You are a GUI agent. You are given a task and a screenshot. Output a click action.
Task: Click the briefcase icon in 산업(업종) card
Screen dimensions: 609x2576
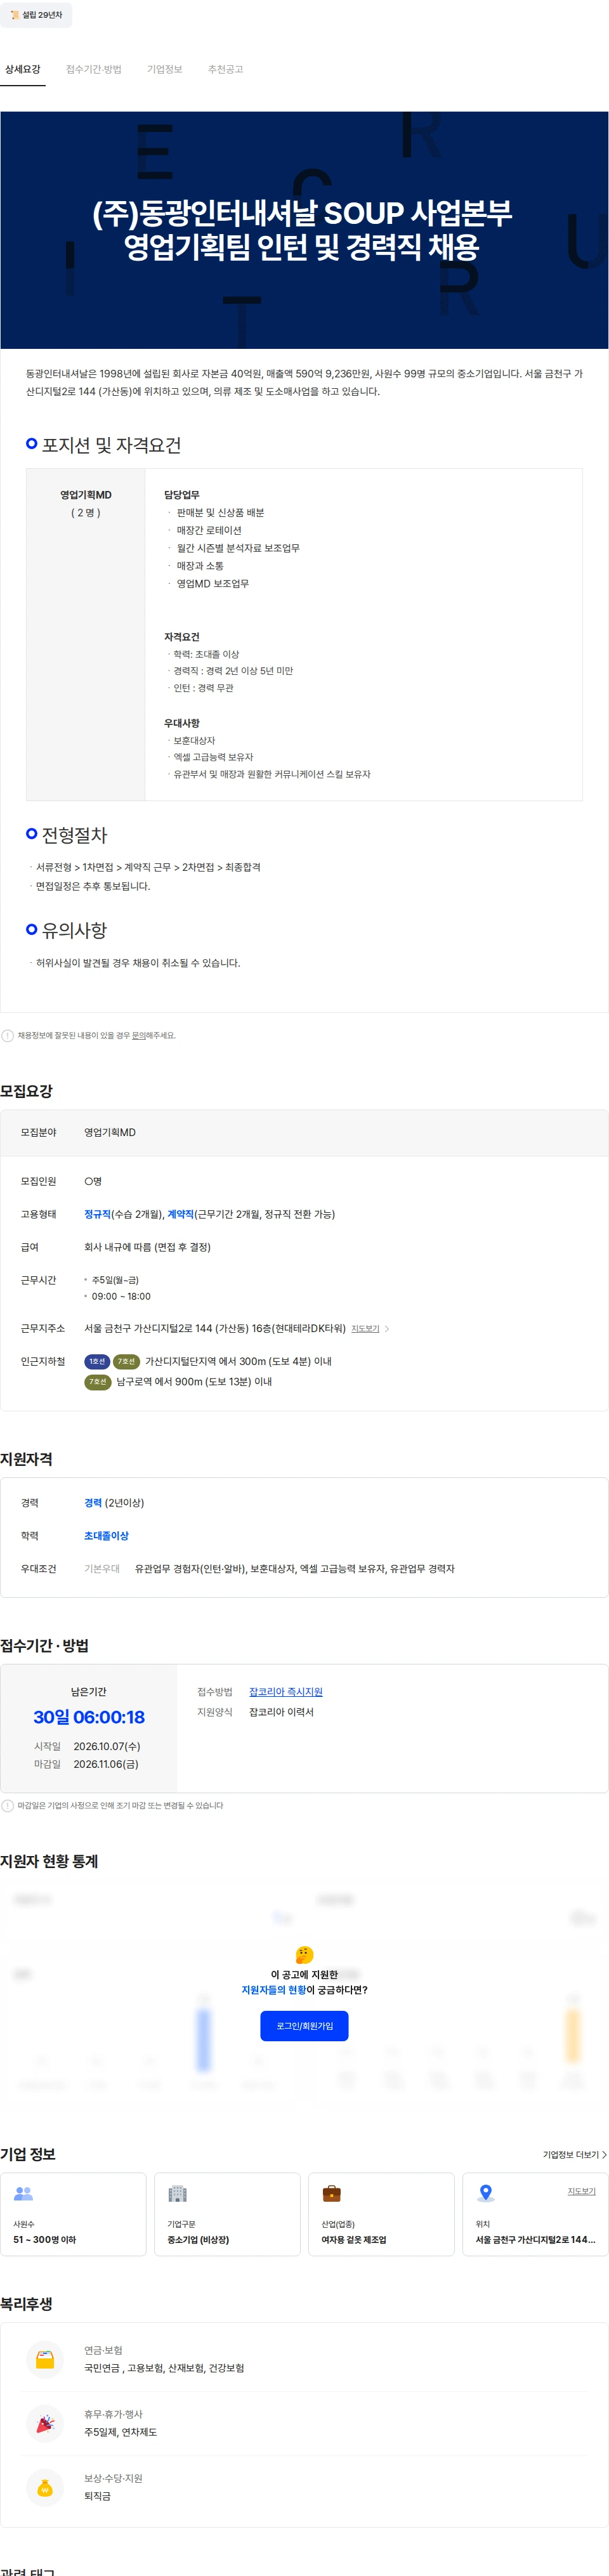[x=331, y=2194]
